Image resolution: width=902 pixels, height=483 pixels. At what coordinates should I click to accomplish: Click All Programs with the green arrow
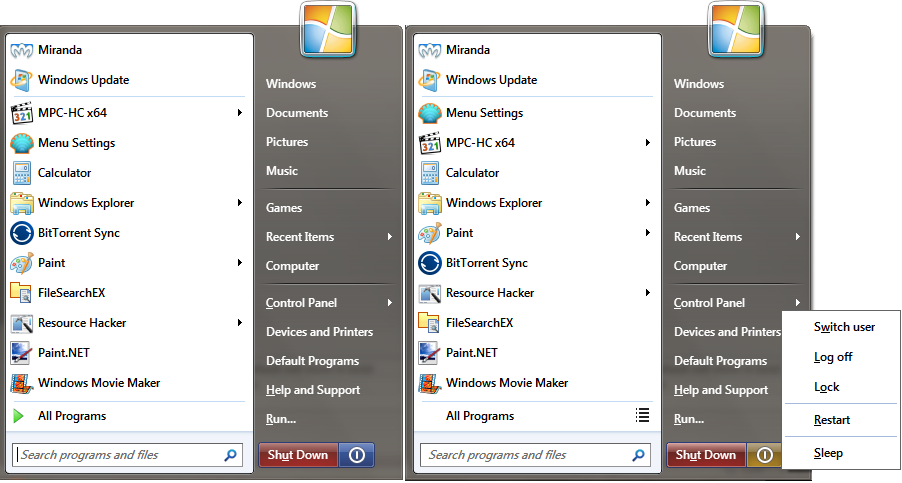71,416
